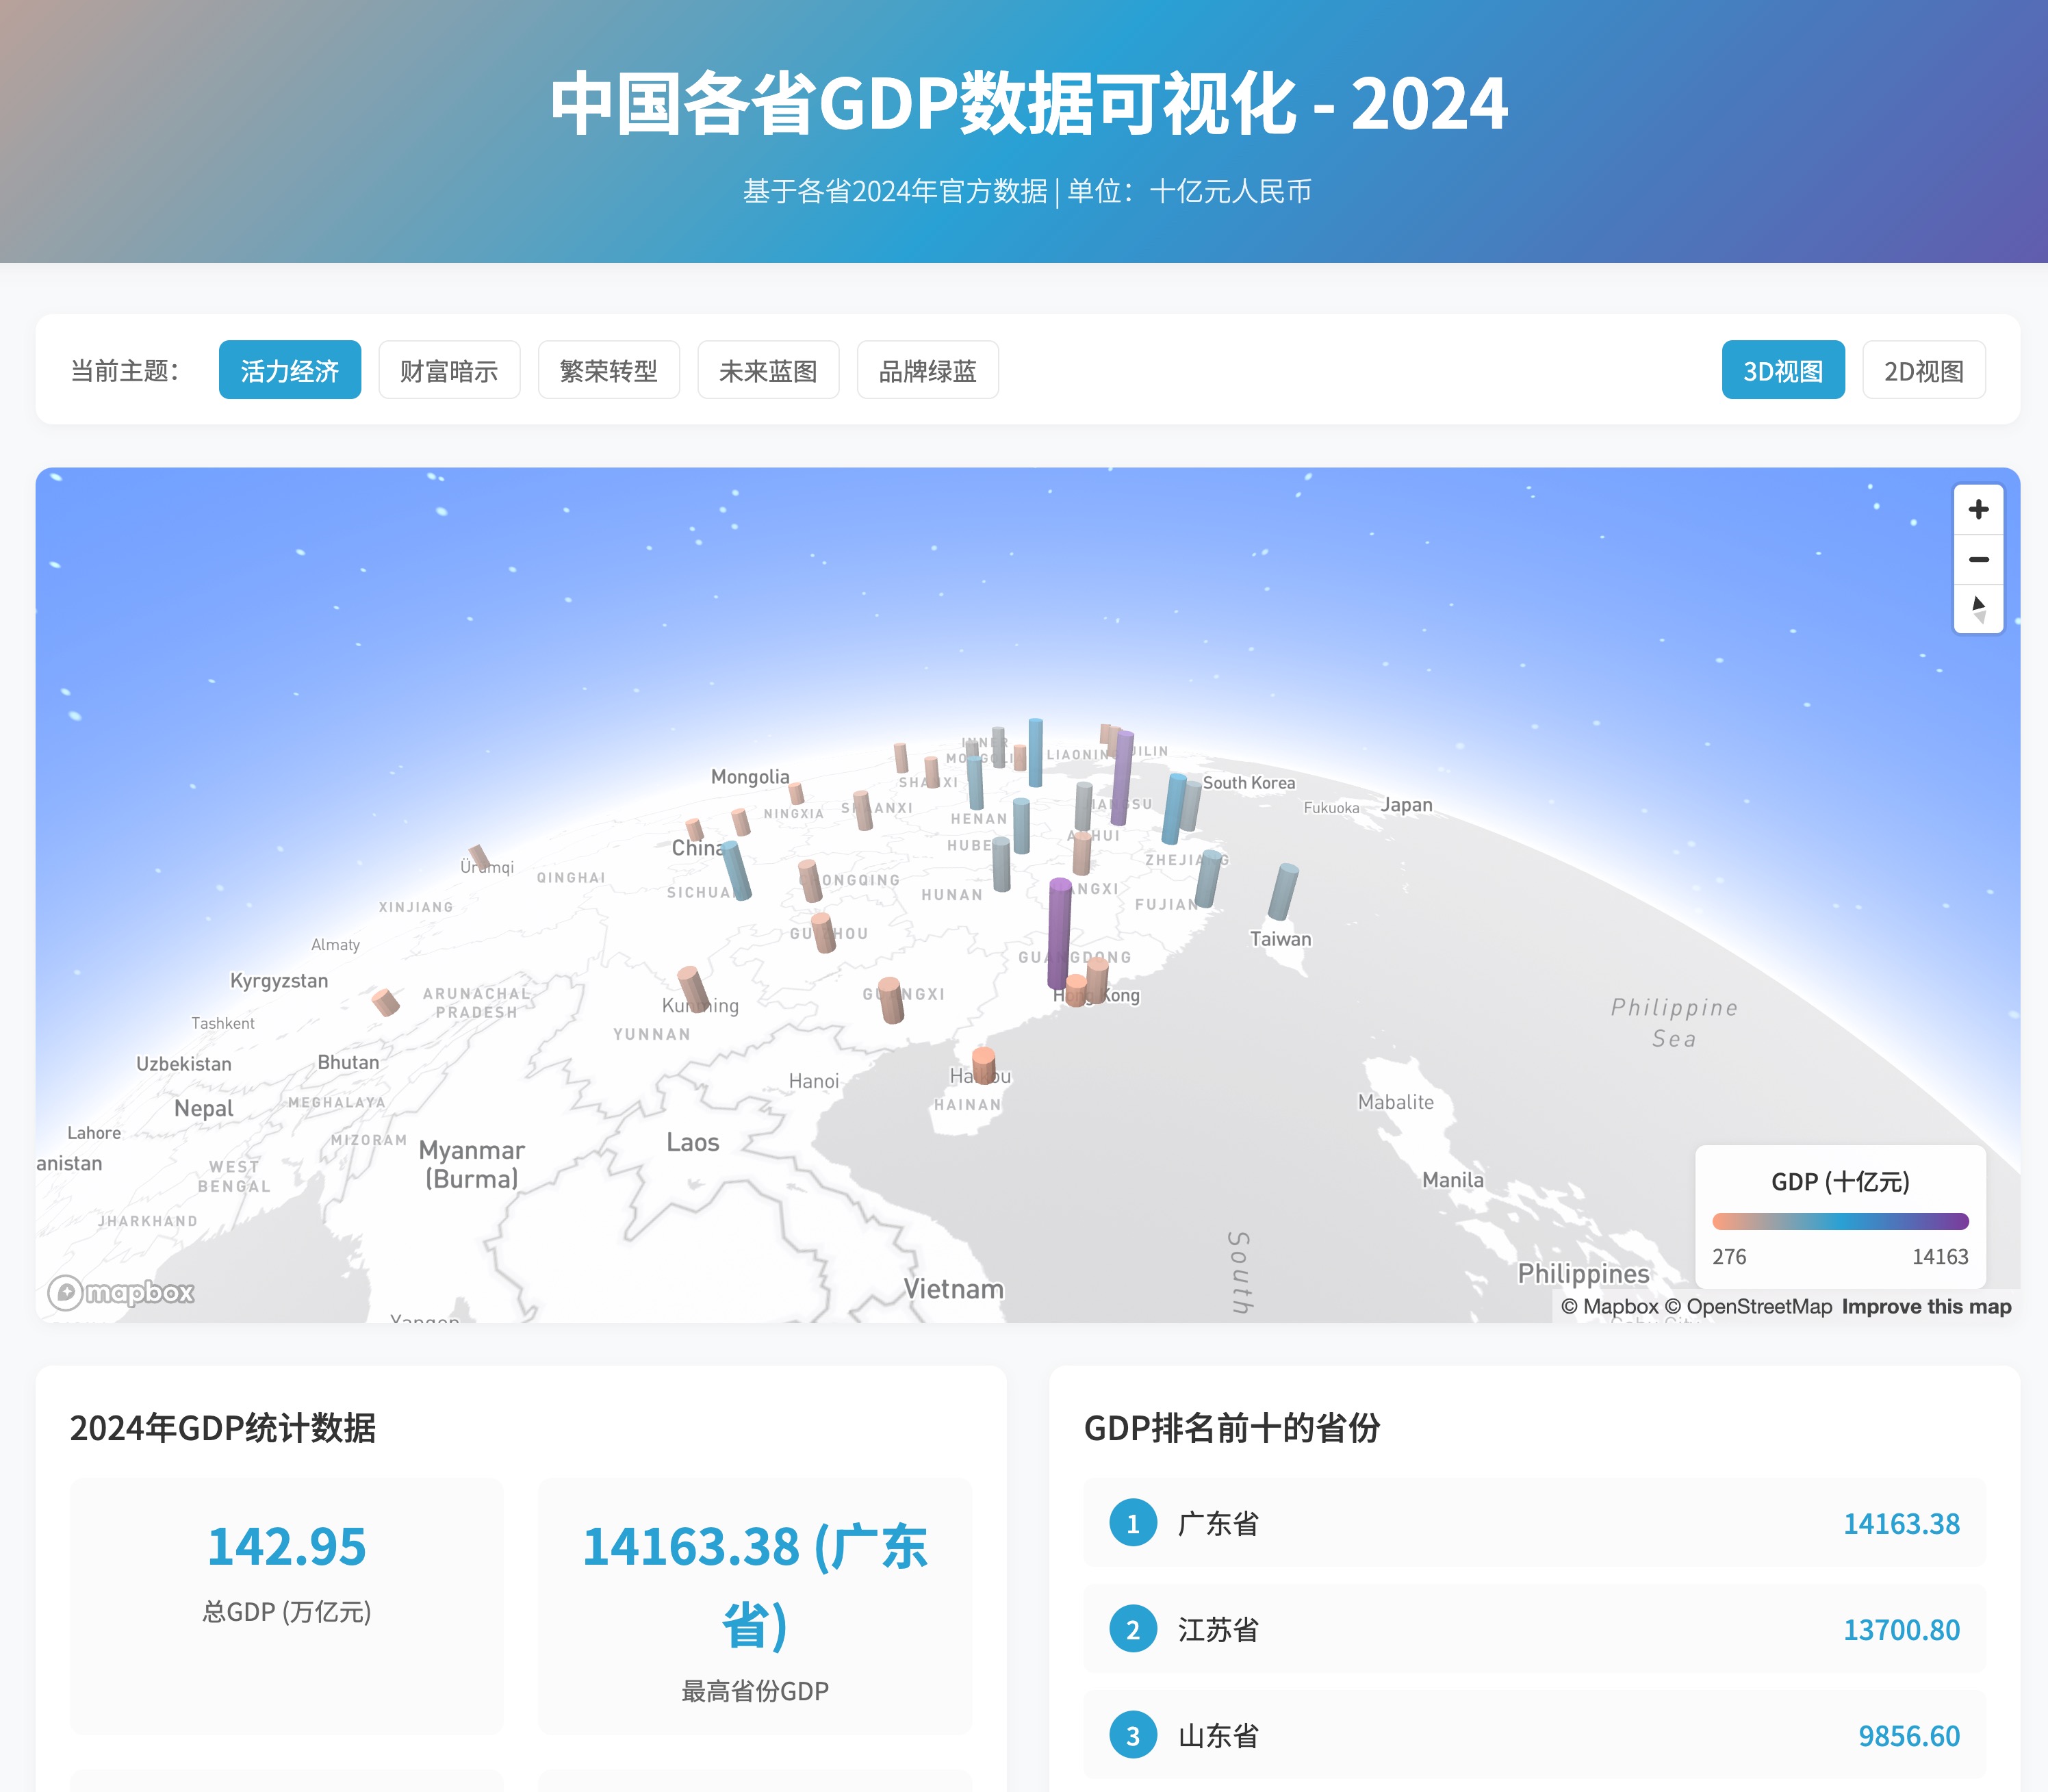Click the GDP legend gradient bar
2048x1792 pixels.
tap(1840, 1221)
